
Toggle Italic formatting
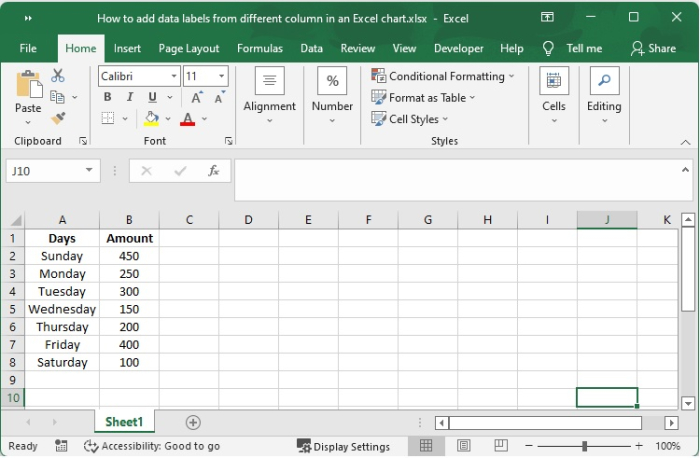tap(130, 97)
